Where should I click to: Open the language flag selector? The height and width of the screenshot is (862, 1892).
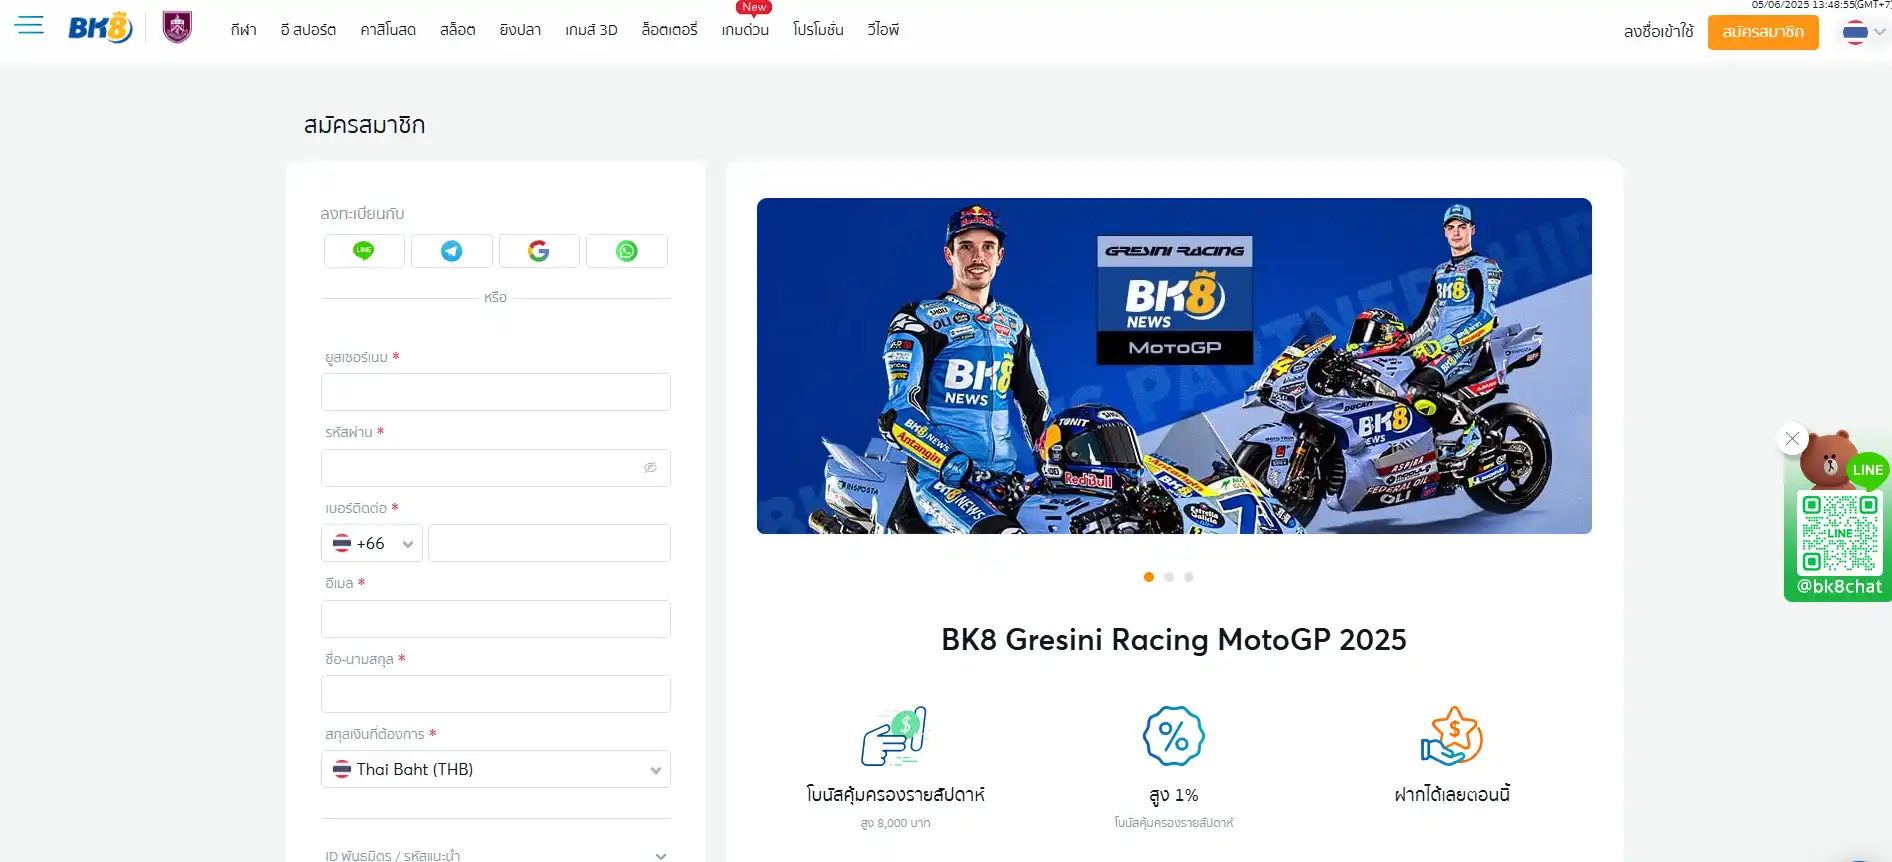pyautogui.click(x=1863, y=32)
